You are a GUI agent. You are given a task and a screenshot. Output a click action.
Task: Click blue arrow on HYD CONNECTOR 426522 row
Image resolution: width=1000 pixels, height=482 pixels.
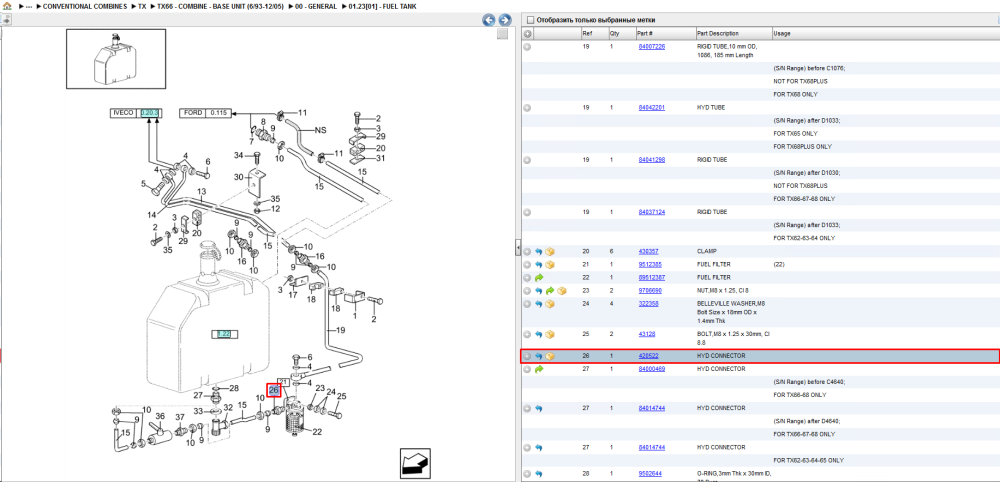point(538,356)
